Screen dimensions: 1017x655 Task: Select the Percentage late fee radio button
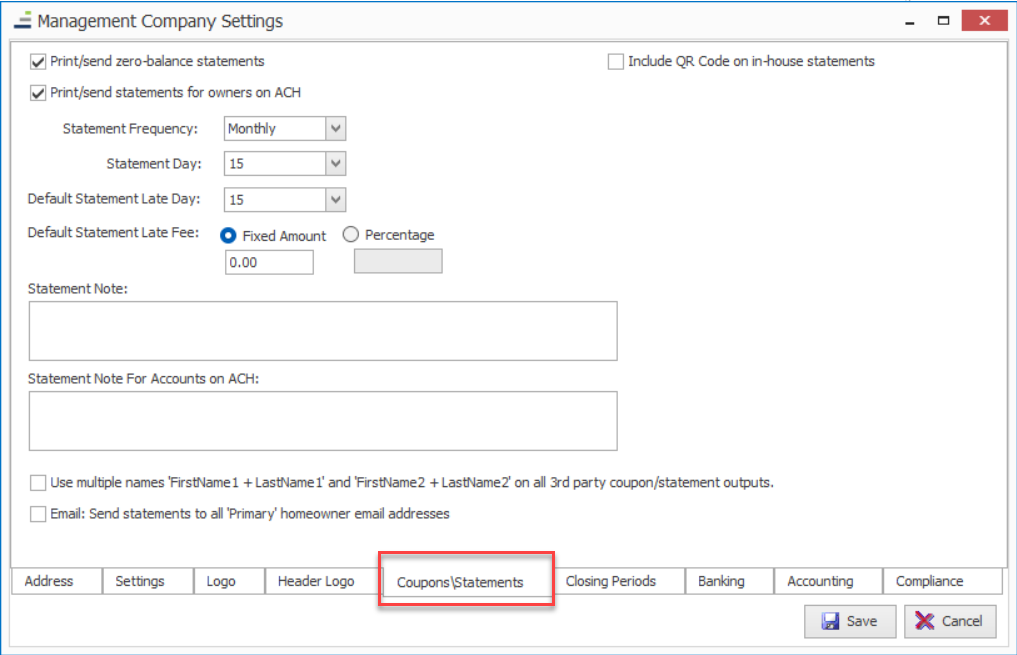(x=351, y=235)
